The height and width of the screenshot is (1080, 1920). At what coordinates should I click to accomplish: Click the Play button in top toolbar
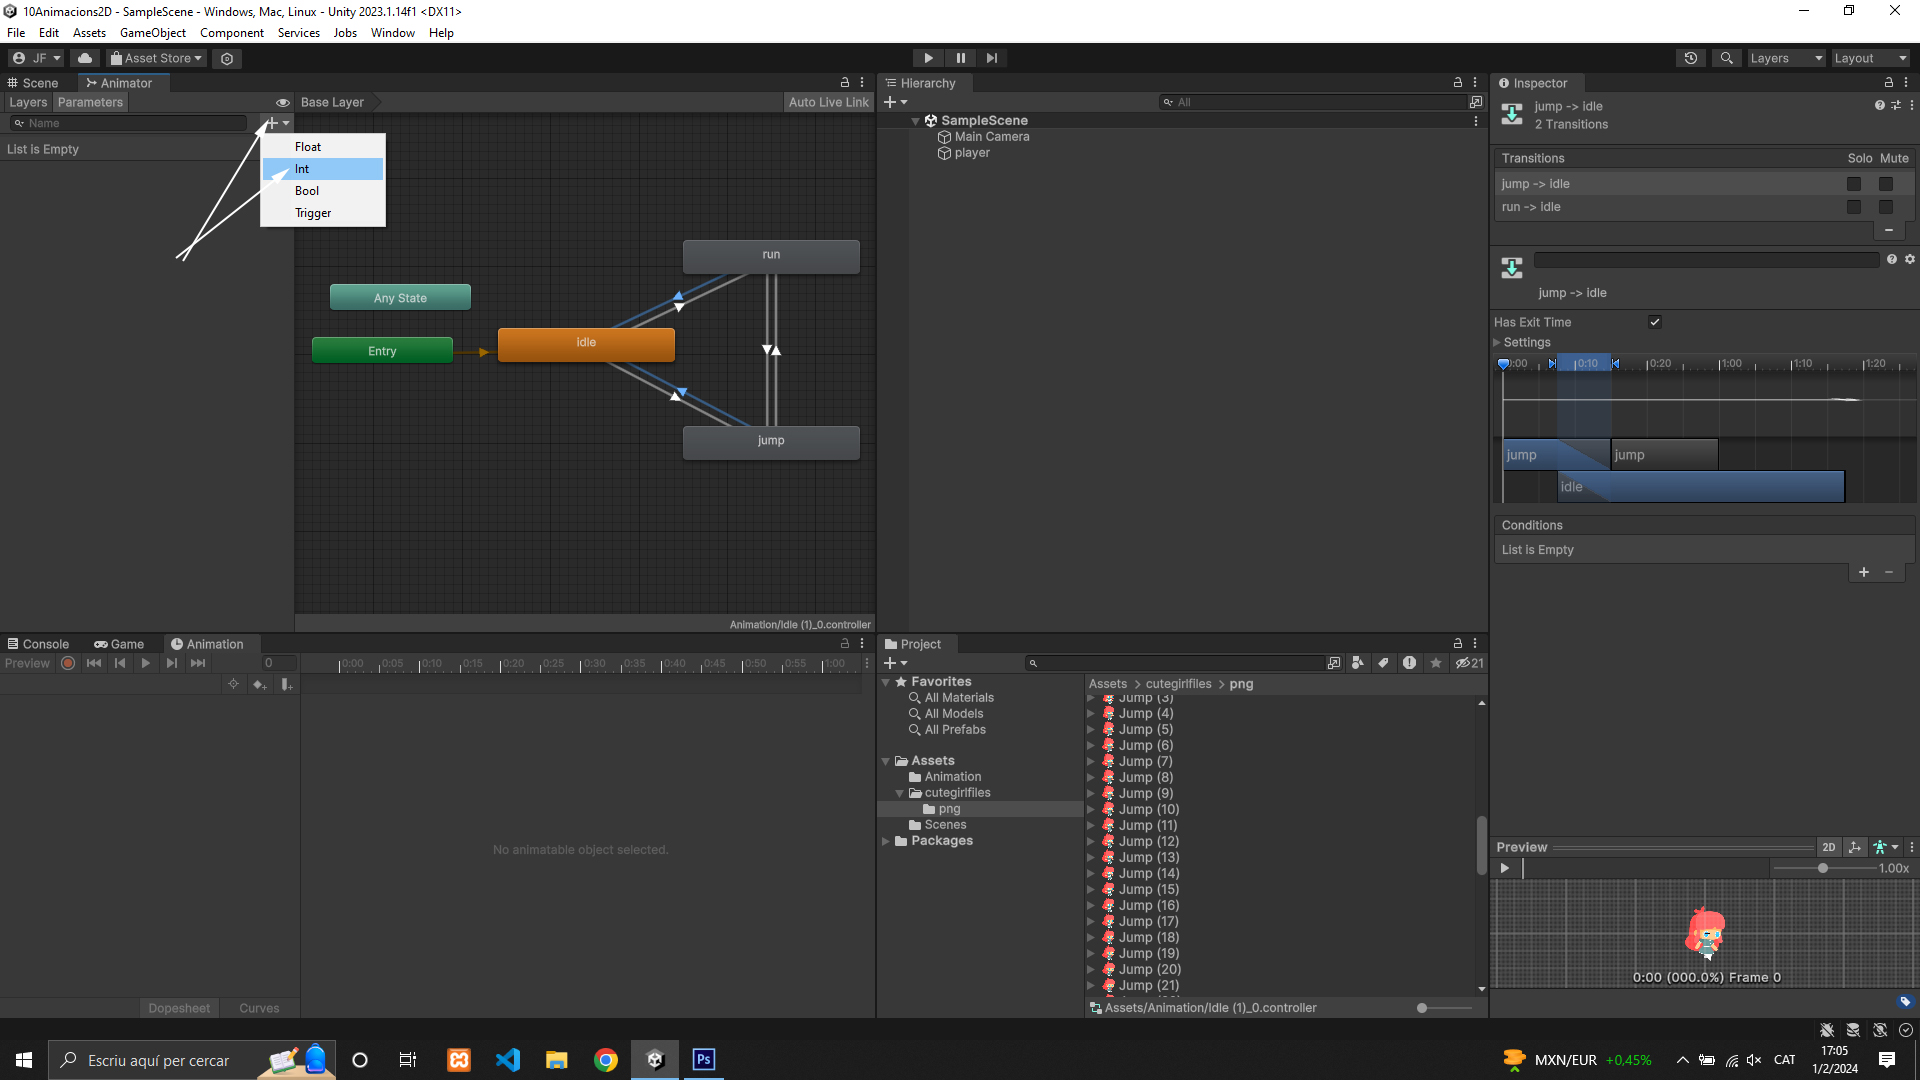[x=928, y=58]
